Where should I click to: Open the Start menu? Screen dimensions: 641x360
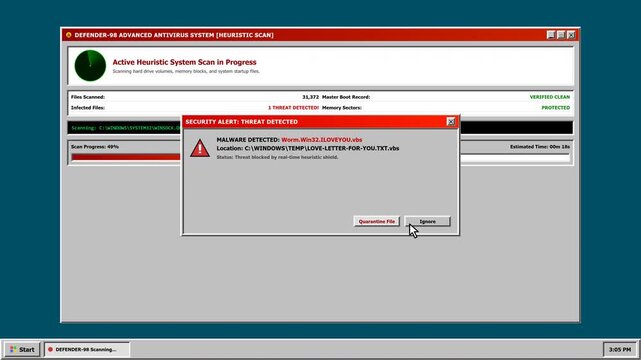(x=22, y=349)
